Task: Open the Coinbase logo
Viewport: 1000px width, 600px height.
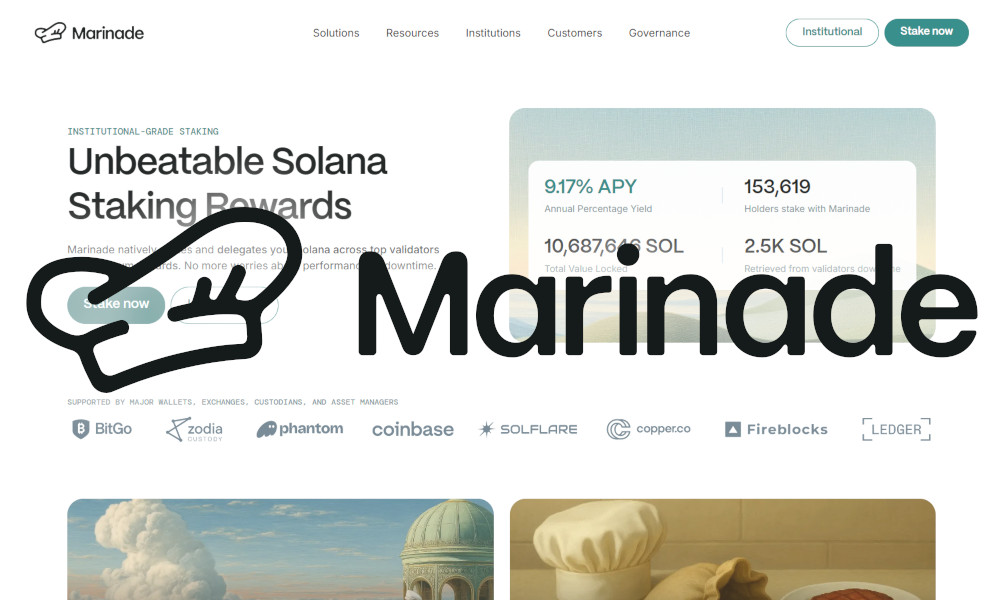Action: point(413,430)
